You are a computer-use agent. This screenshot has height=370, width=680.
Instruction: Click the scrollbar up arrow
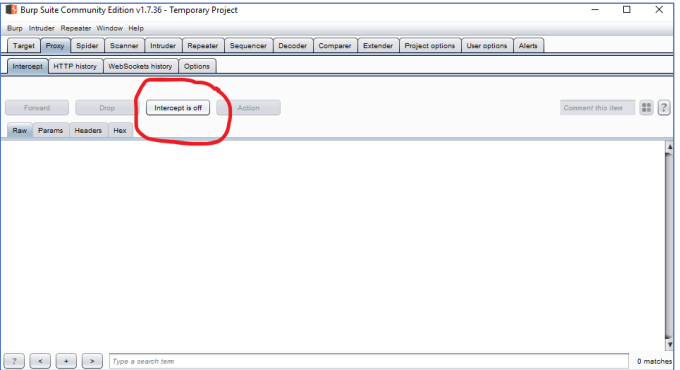point(670,147)
